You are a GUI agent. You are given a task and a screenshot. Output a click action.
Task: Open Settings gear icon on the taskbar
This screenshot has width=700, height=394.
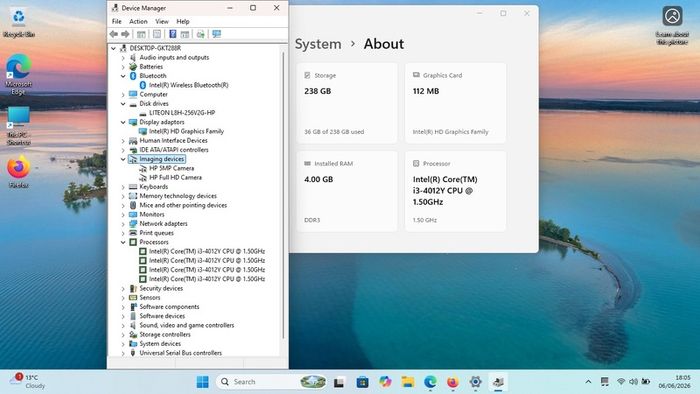tap(475, 382)
